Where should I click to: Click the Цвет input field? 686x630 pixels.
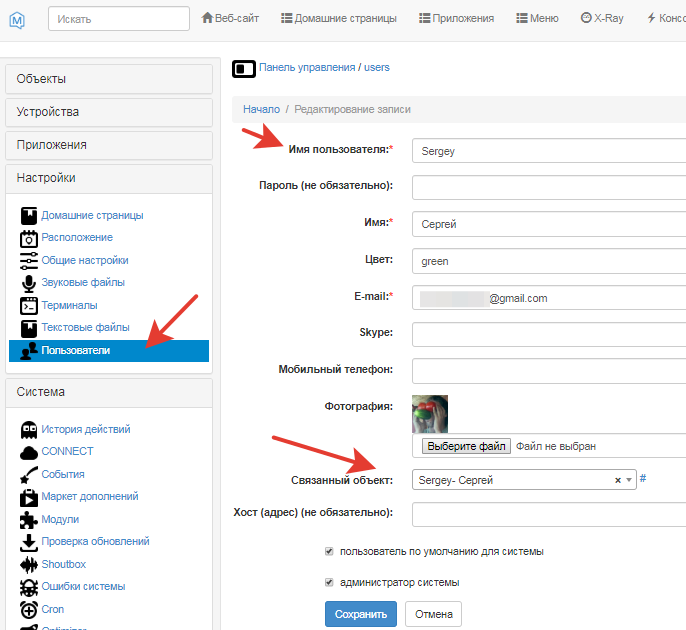click(x=548, y=261)
